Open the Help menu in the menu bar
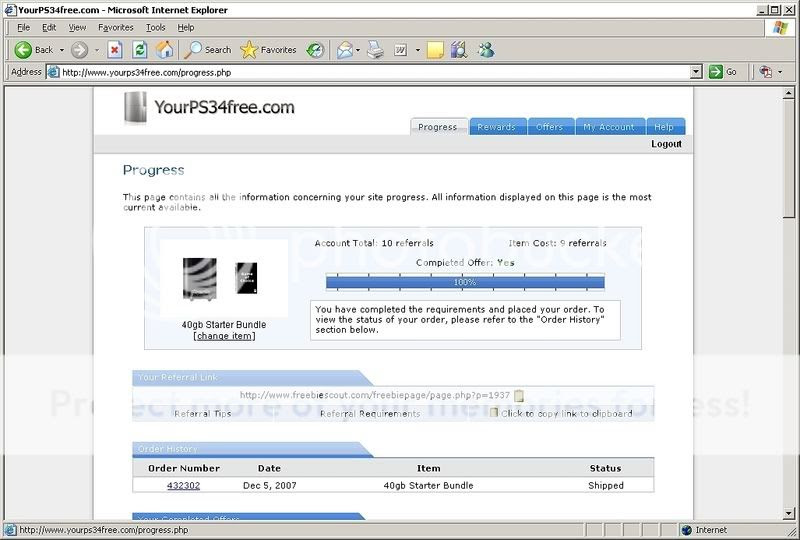 (186, 28)
